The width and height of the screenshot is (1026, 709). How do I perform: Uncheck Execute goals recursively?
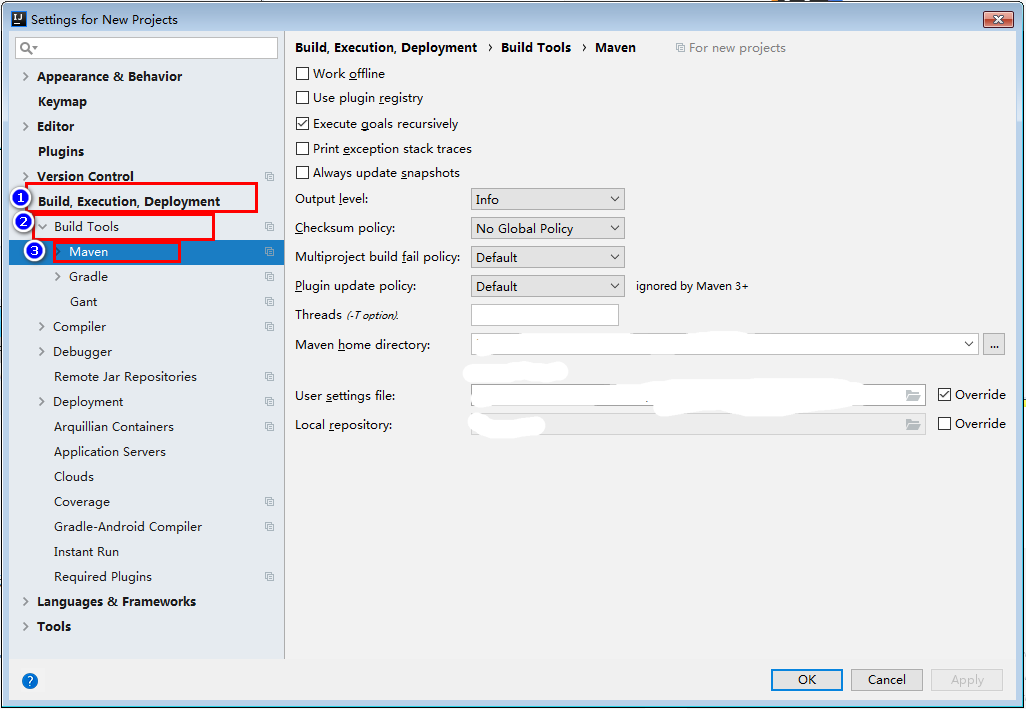coord(302,123)
